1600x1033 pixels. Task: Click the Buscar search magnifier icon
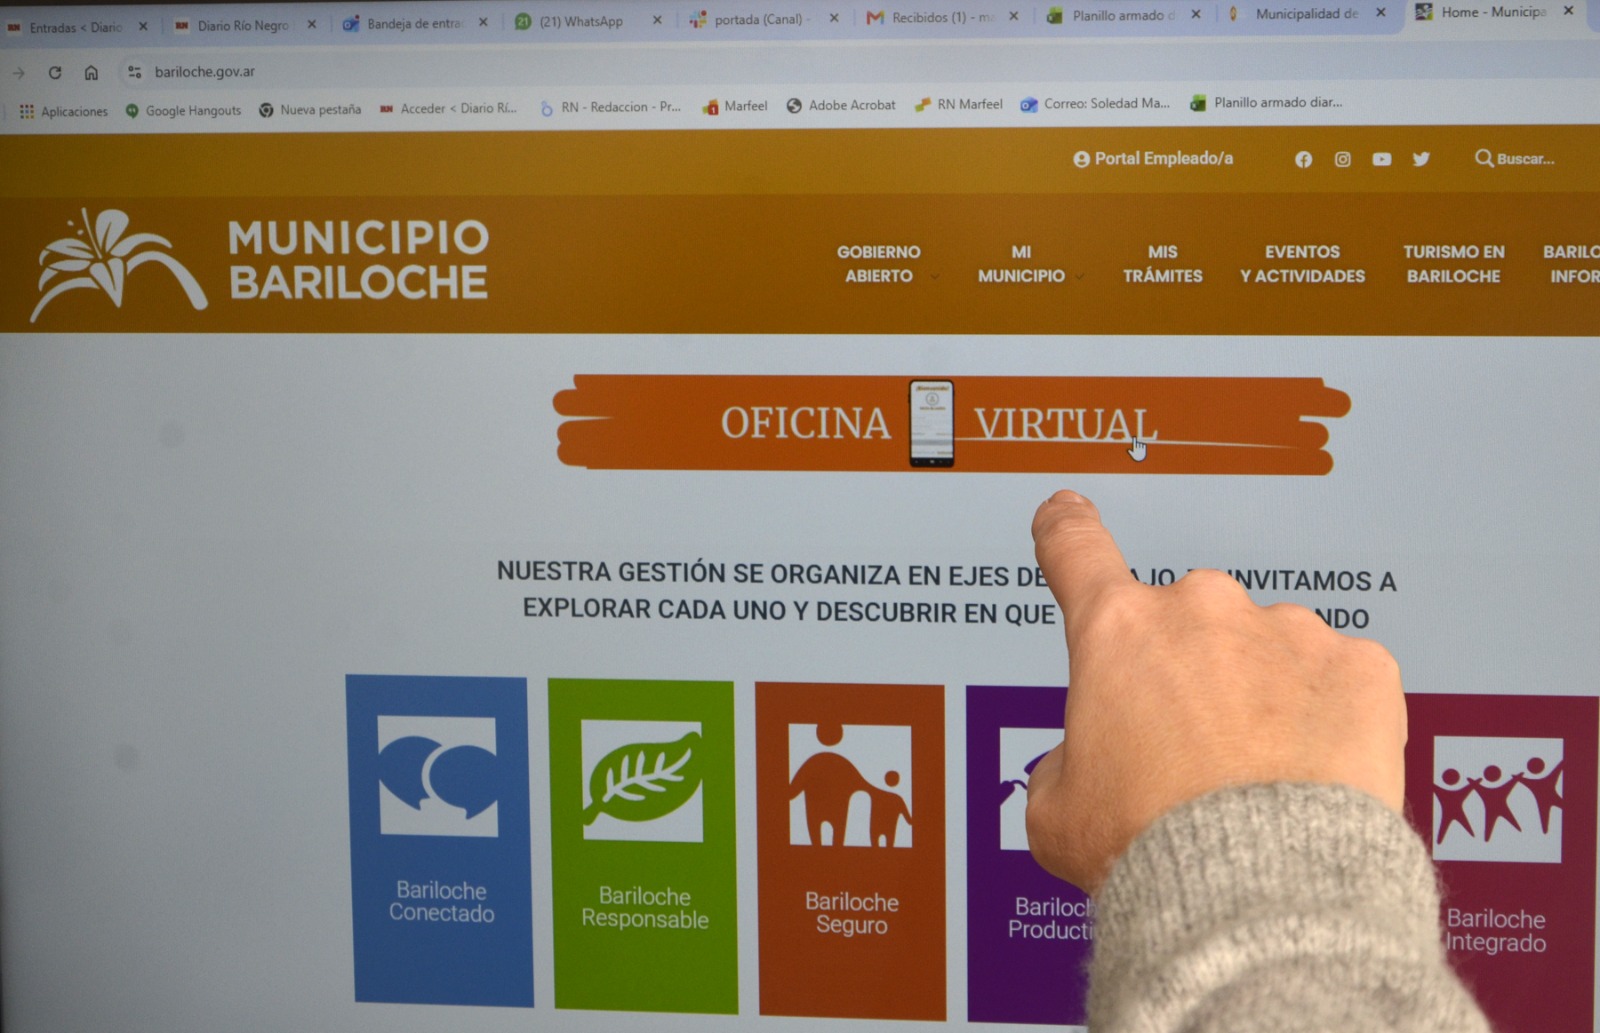click(x=1484, y=158)
